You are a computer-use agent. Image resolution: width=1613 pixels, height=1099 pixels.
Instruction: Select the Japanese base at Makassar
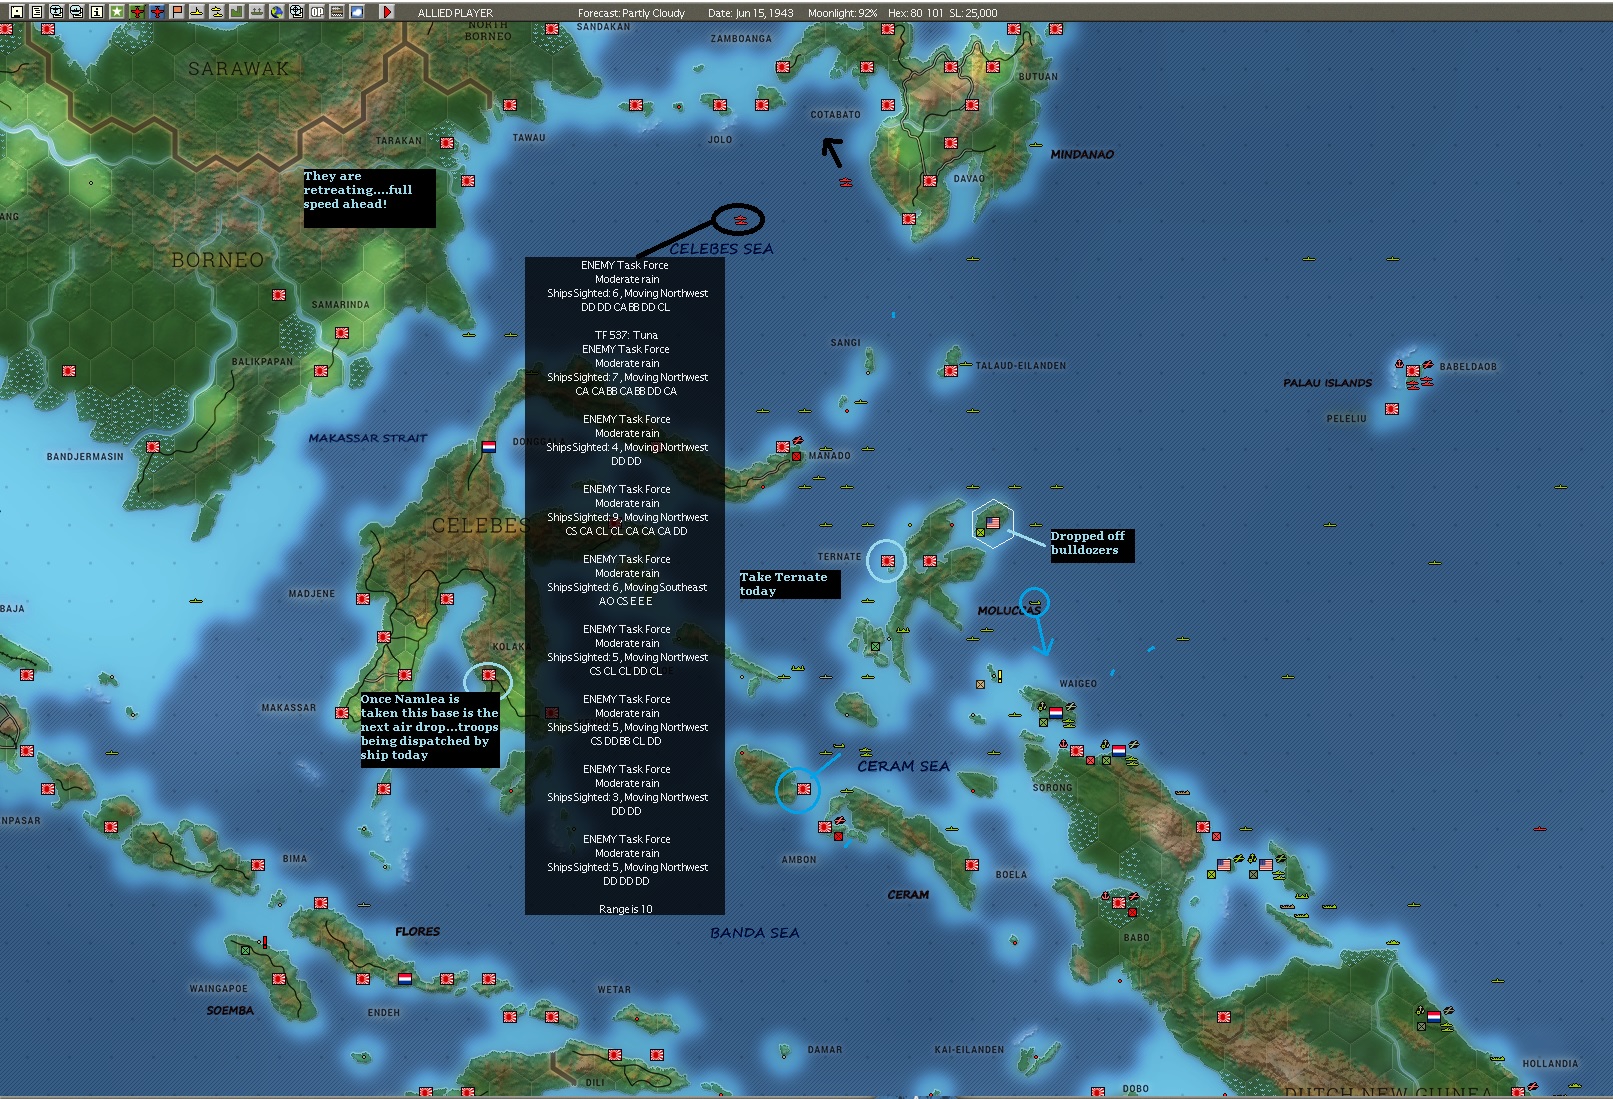[x=342, y=713]
